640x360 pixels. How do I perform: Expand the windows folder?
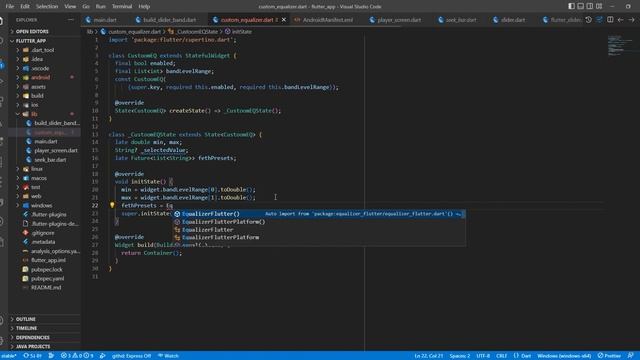point(41,205)
